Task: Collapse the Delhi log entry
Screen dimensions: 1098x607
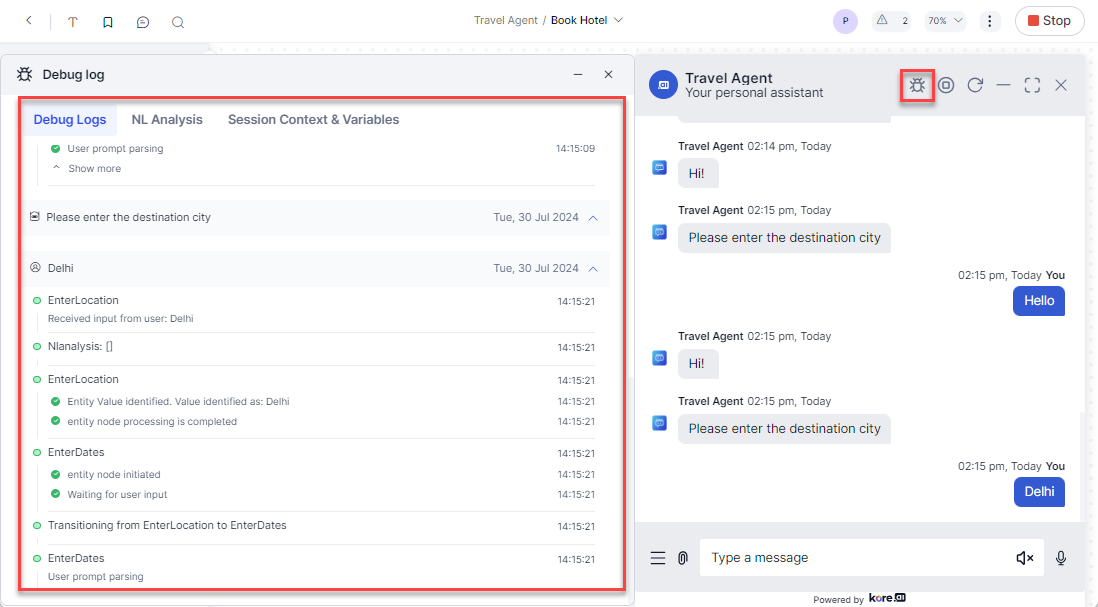Action: pos(593,268)
